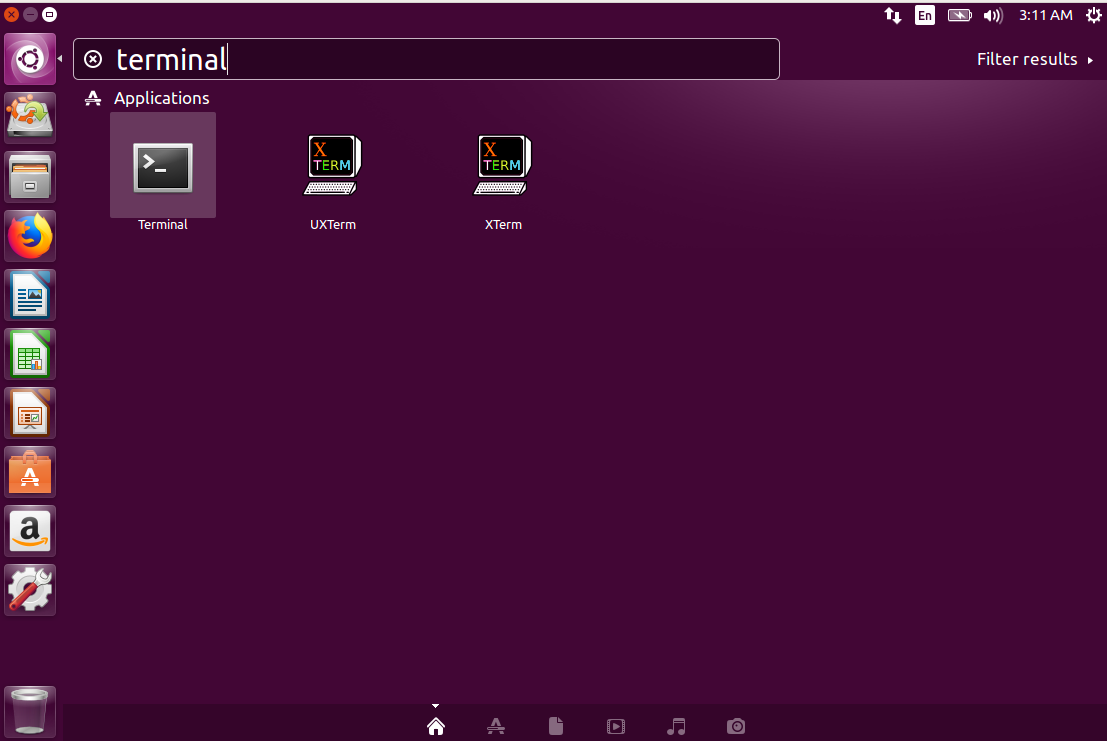This screenshot has width=1107, height=741.
Task: Click inside the search input field
Action: point(400,59)
